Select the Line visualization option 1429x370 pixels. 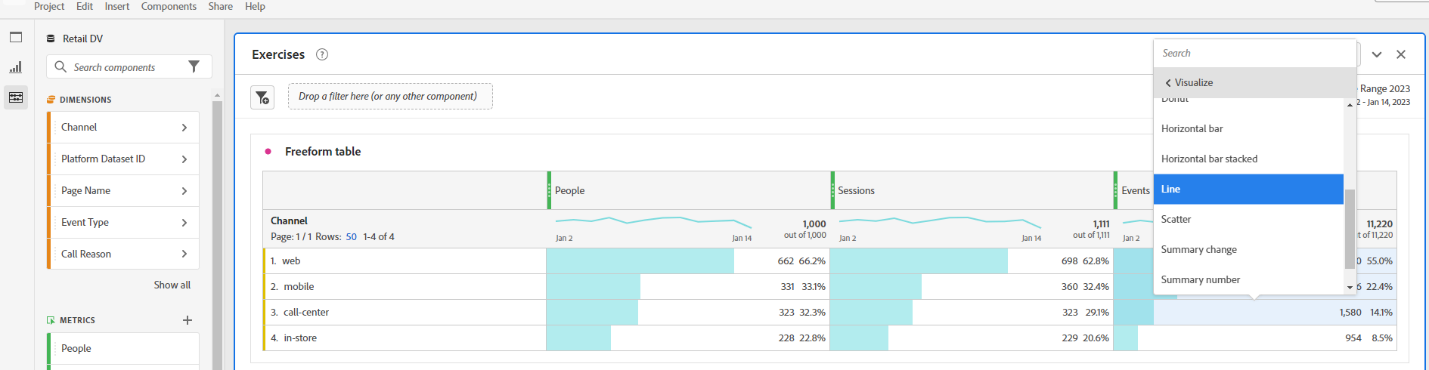tap(1248, 189)
